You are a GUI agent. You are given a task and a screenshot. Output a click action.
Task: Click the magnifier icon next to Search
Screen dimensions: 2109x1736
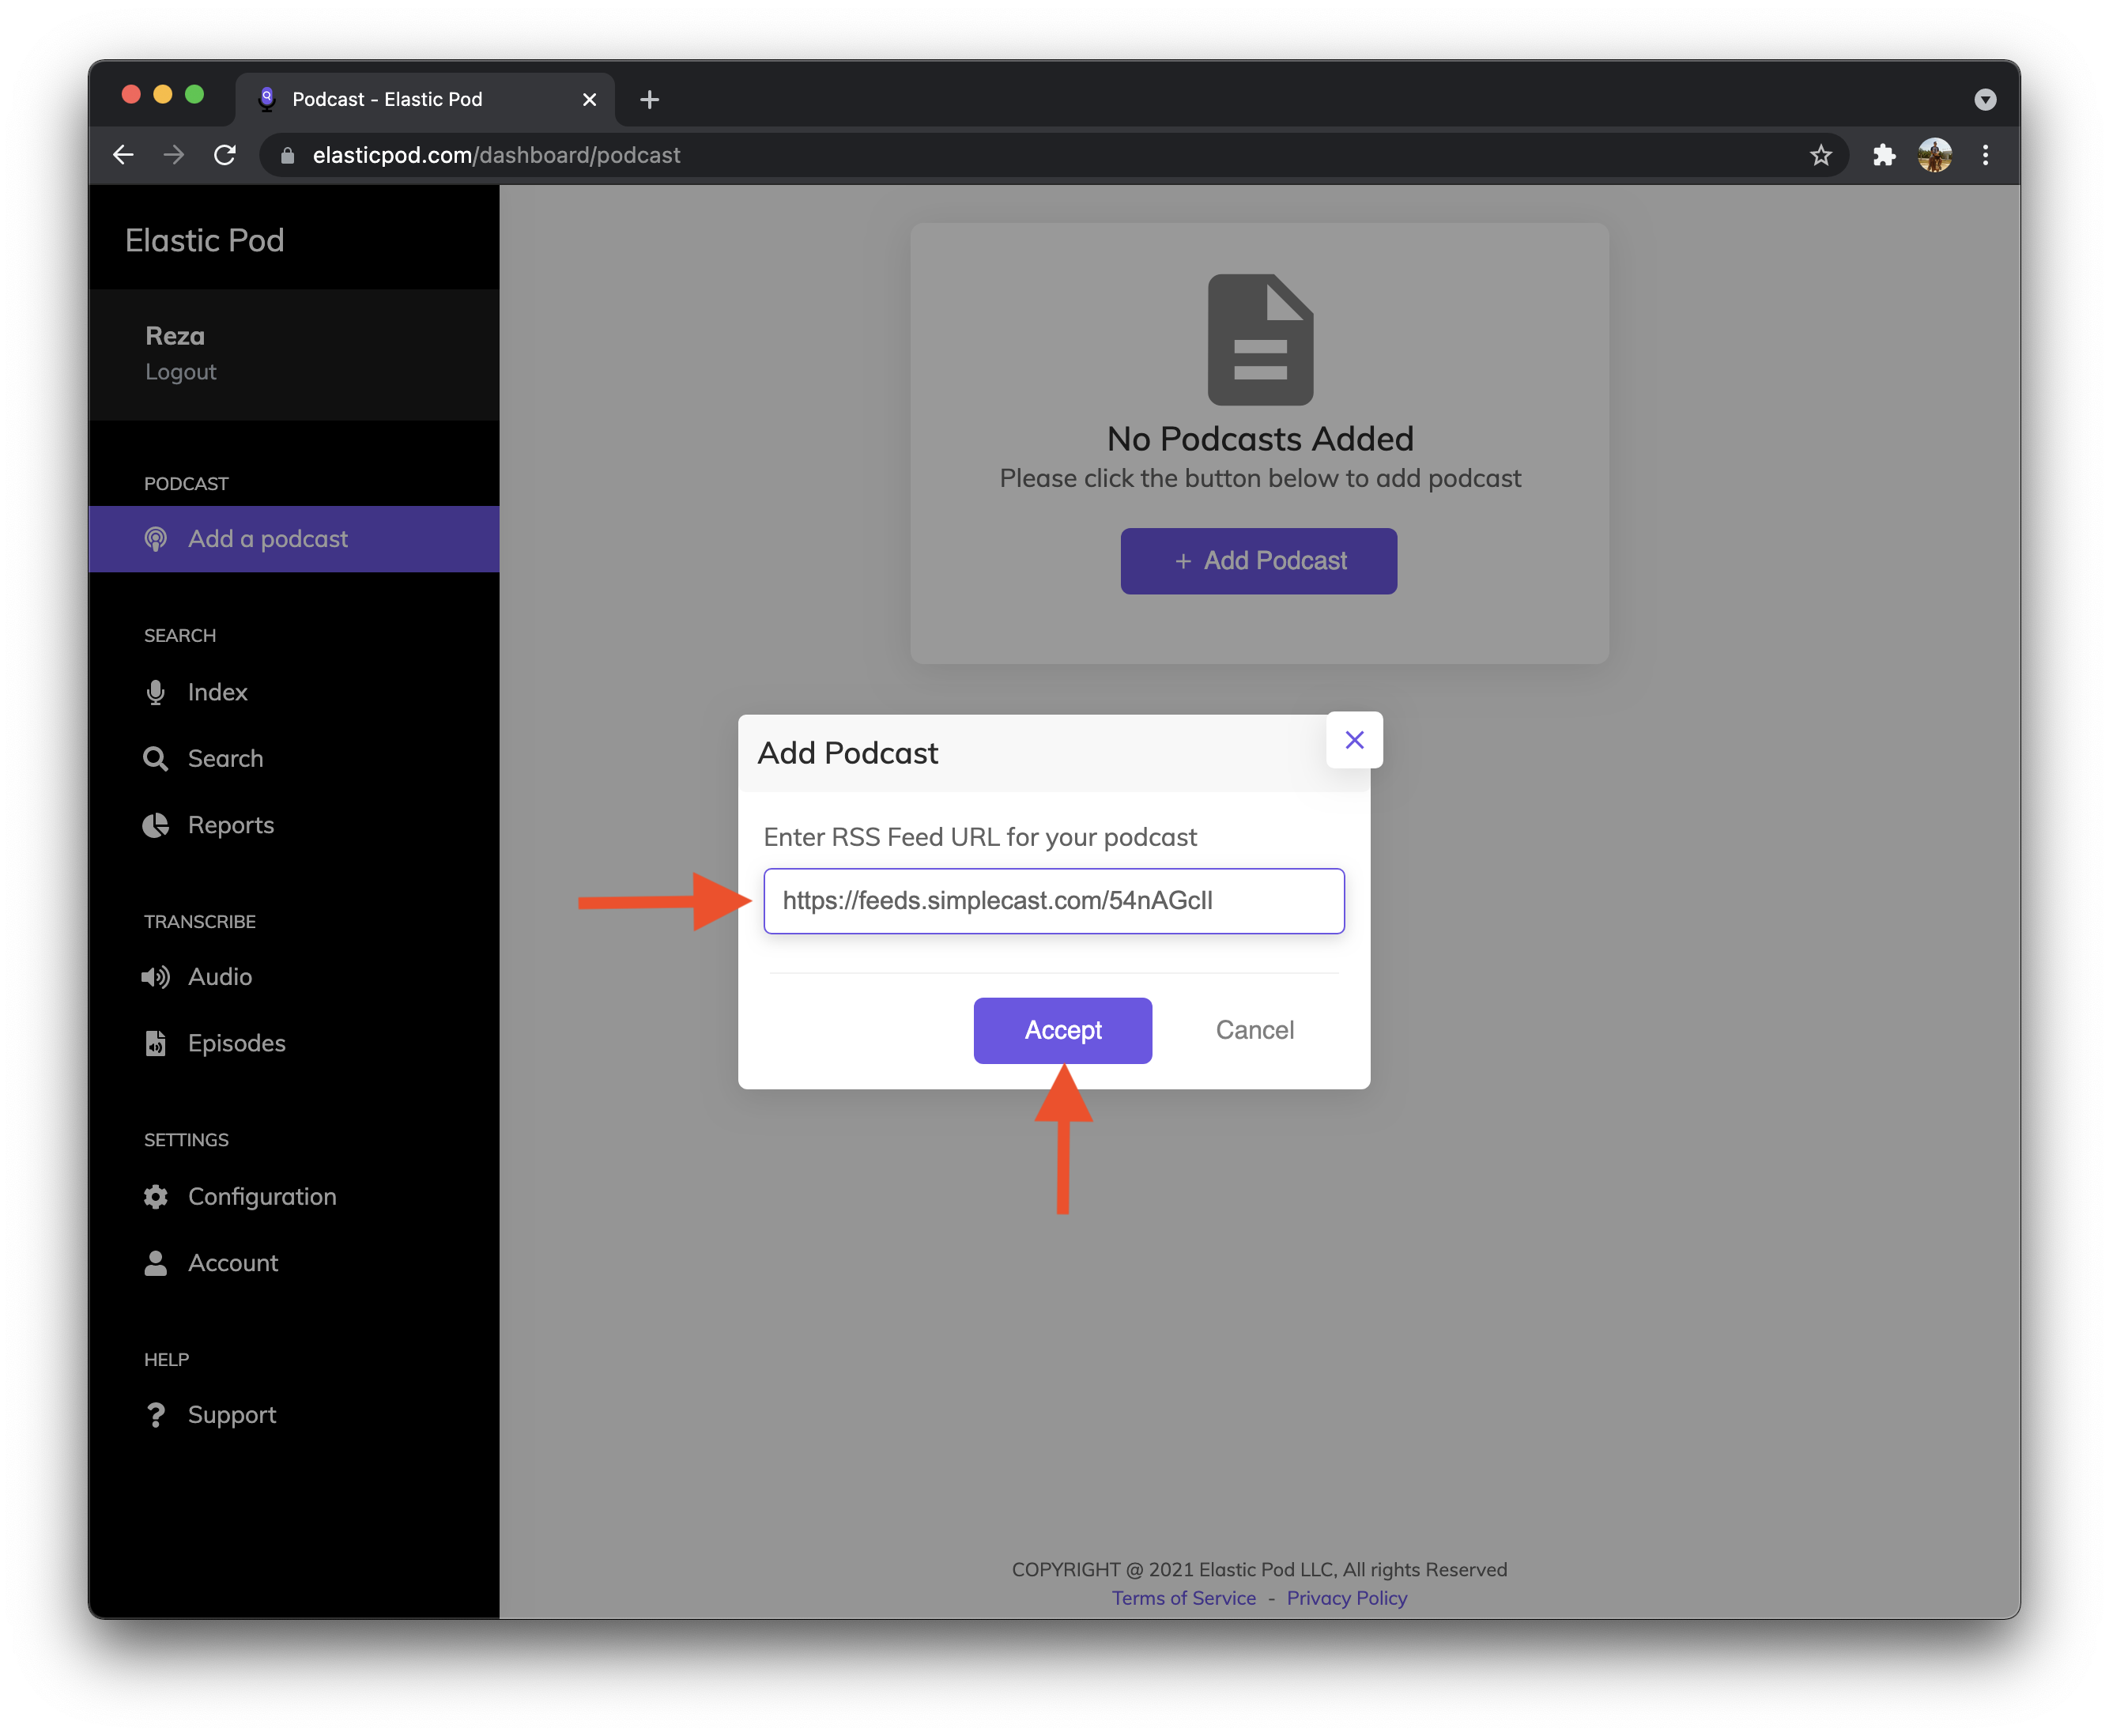click(x=155, y=759)
